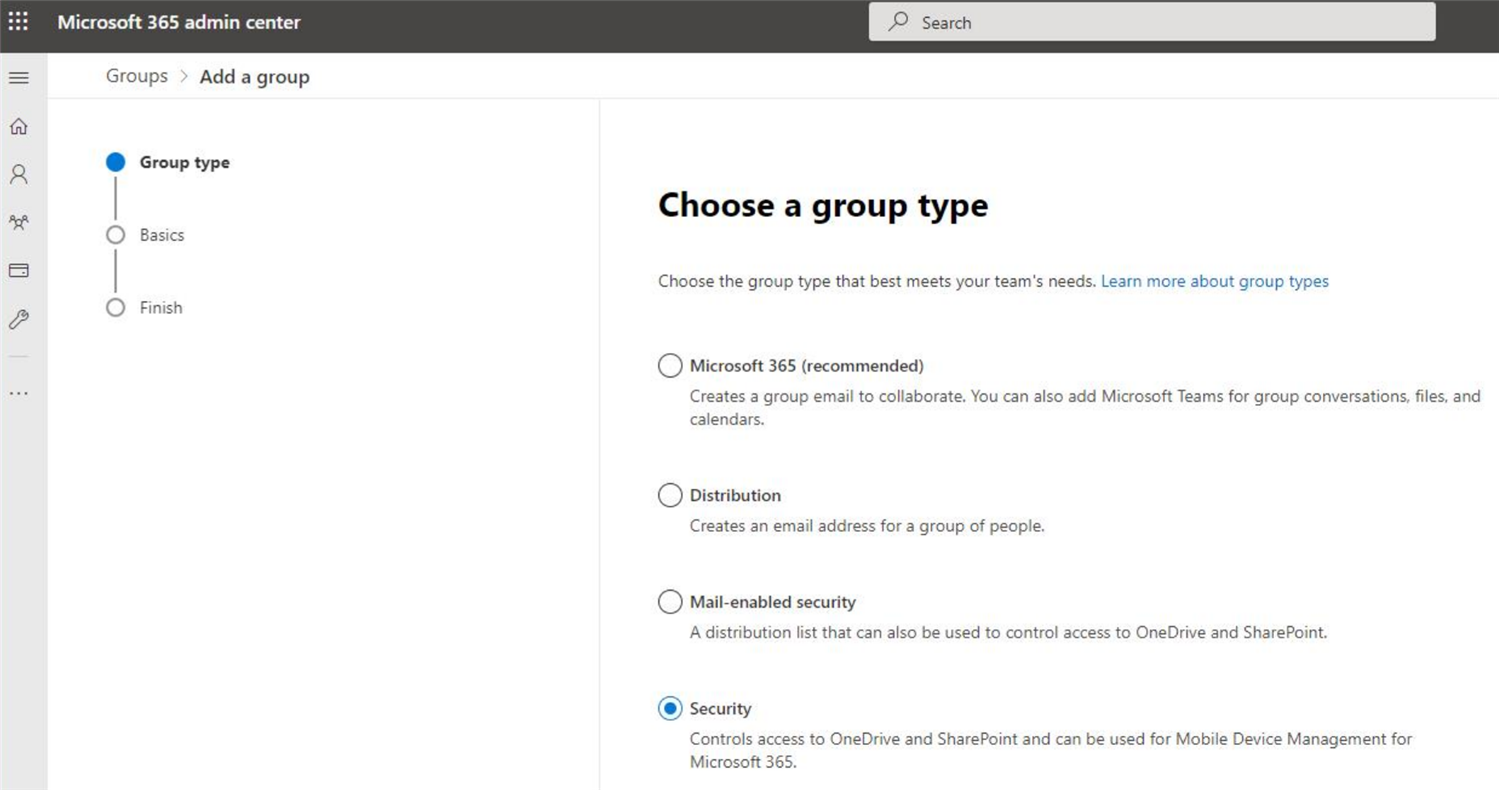Click the Distribution description text
Image resolution: width=1499 pixels, height=790 pixels.
click(867, 525)
